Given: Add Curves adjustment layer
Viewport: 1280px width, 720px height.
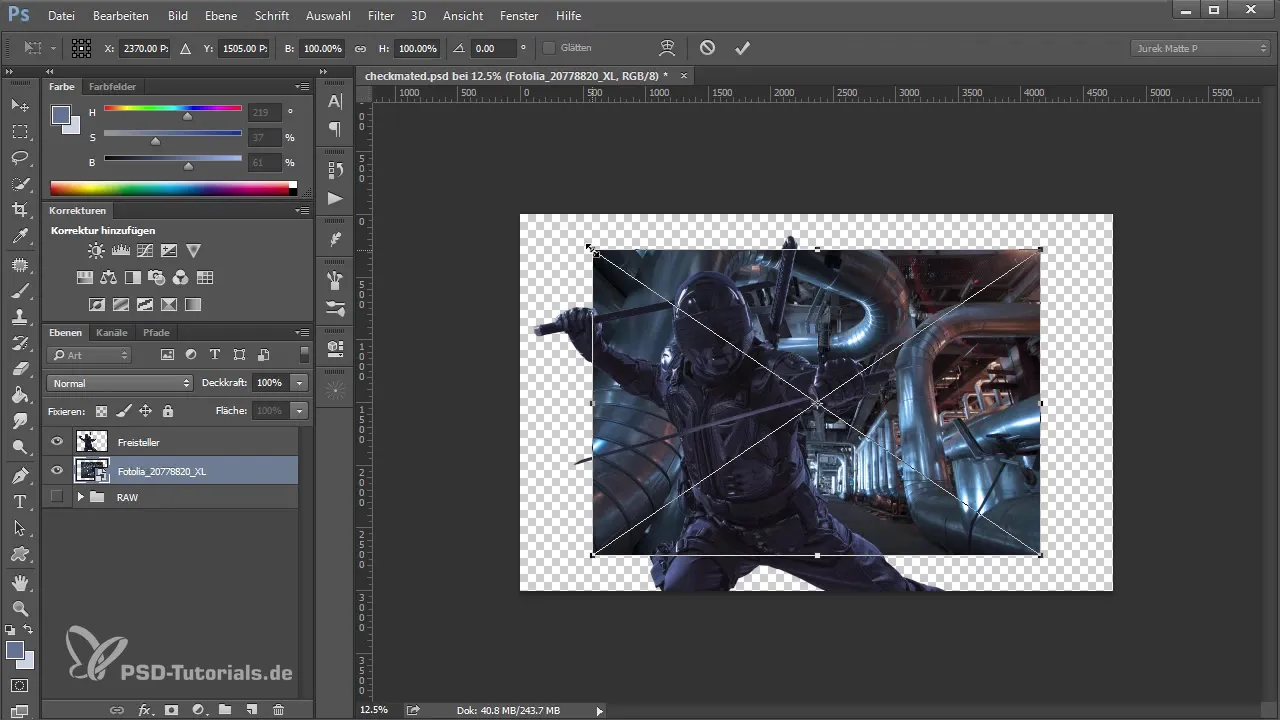Looking at the screenshot, I should point(145,251).
